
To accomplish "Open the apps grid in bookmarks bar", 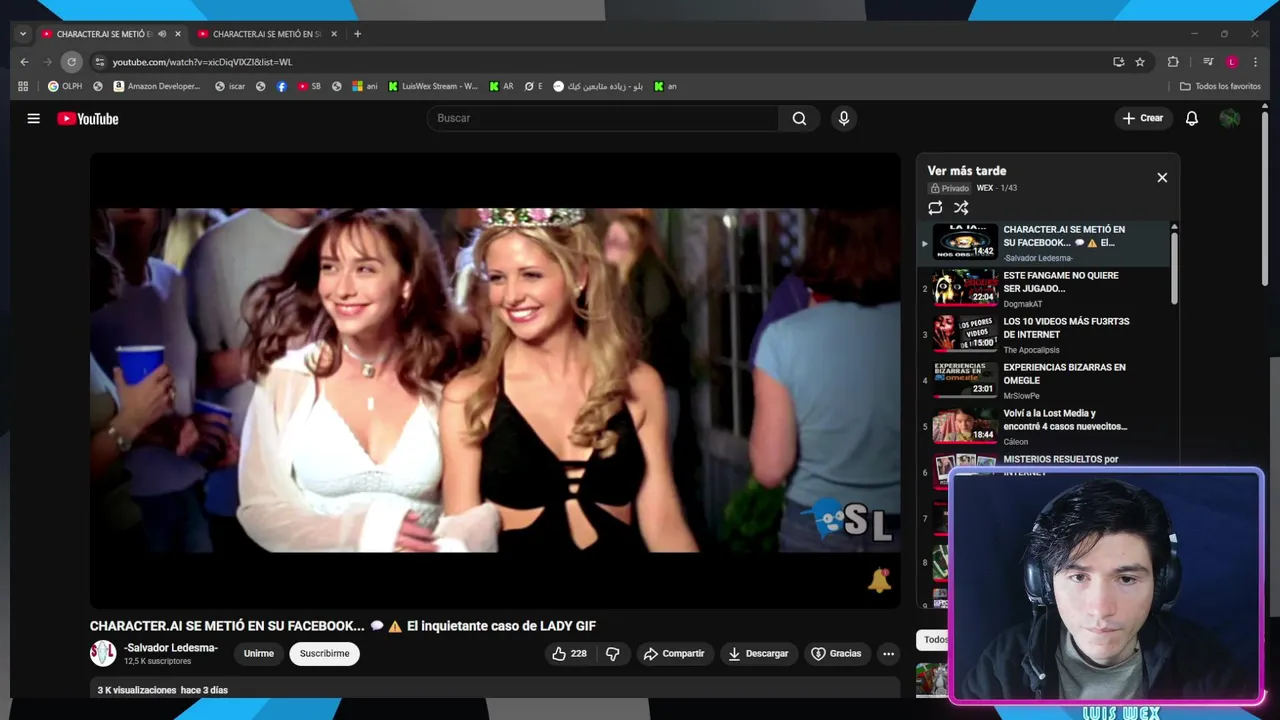I will pyautogui.click(x=23, y=86).
